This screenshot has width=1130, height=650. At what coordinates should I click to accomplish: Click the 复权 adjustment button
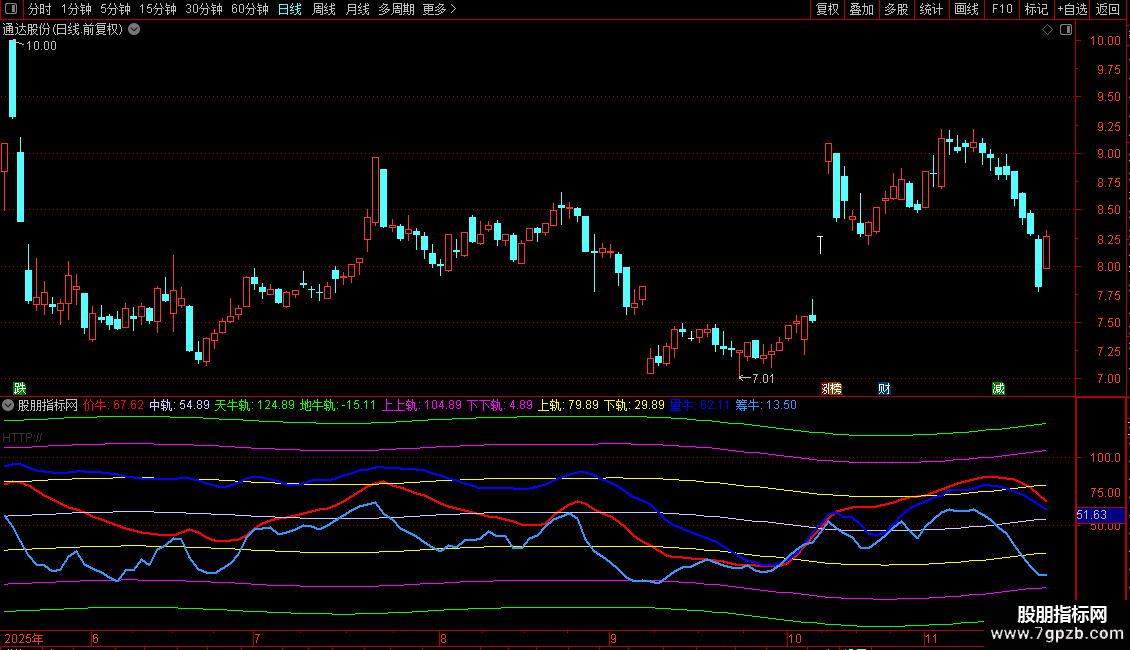tap(827, 10)
